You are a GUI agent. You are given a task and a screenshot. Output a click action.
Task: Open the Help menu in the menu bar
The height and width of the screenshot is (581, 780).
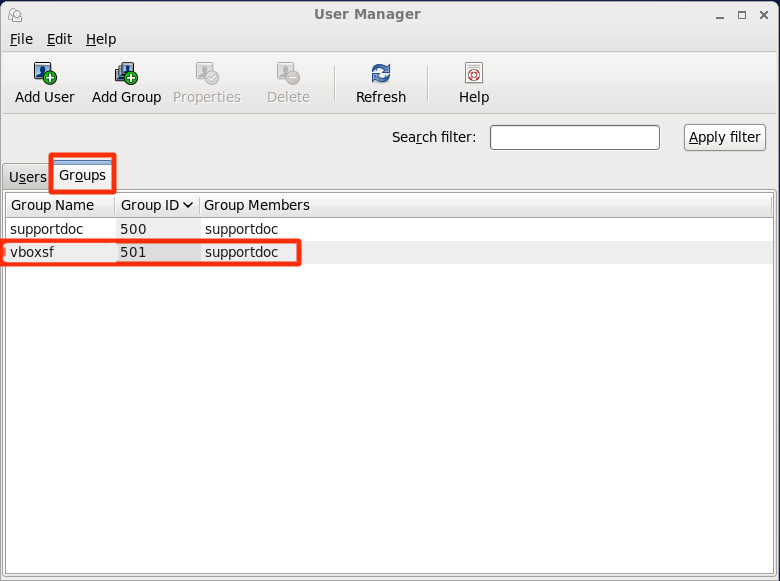101,39
